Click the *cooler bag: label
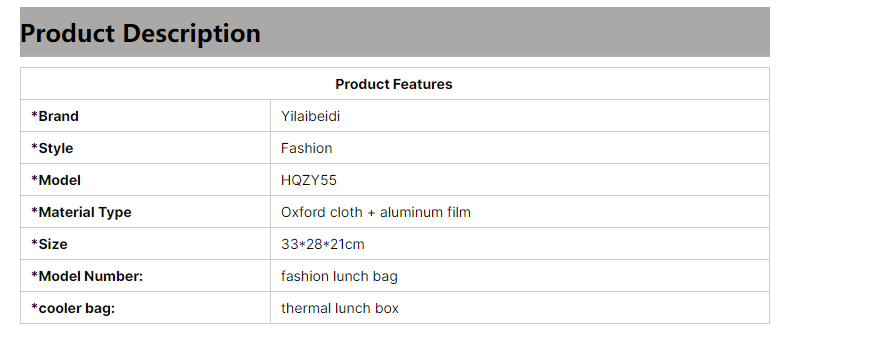This screenshot has width=872, height=364. click(73, 308)
